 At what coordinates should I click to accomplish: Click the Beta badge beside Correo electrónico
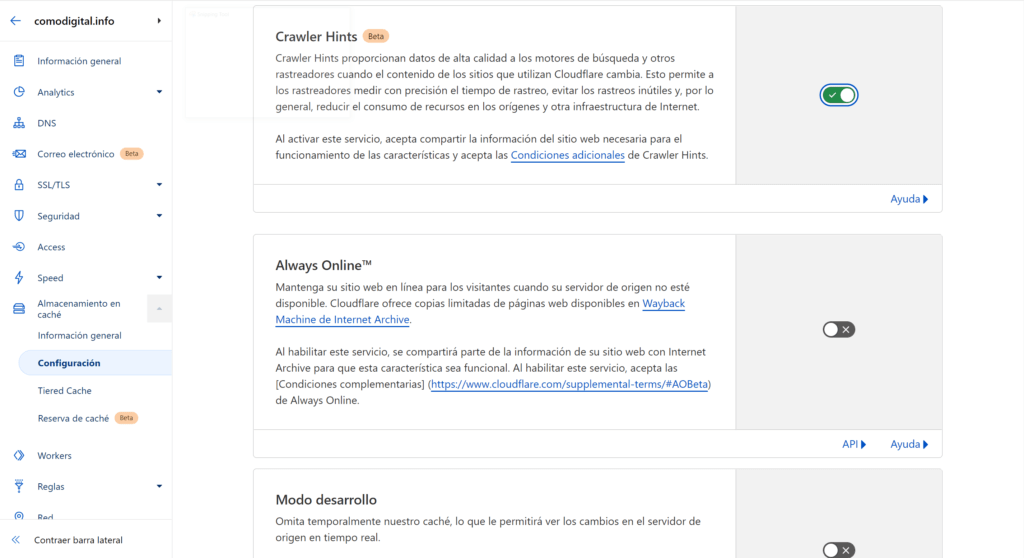click(132, 154)
